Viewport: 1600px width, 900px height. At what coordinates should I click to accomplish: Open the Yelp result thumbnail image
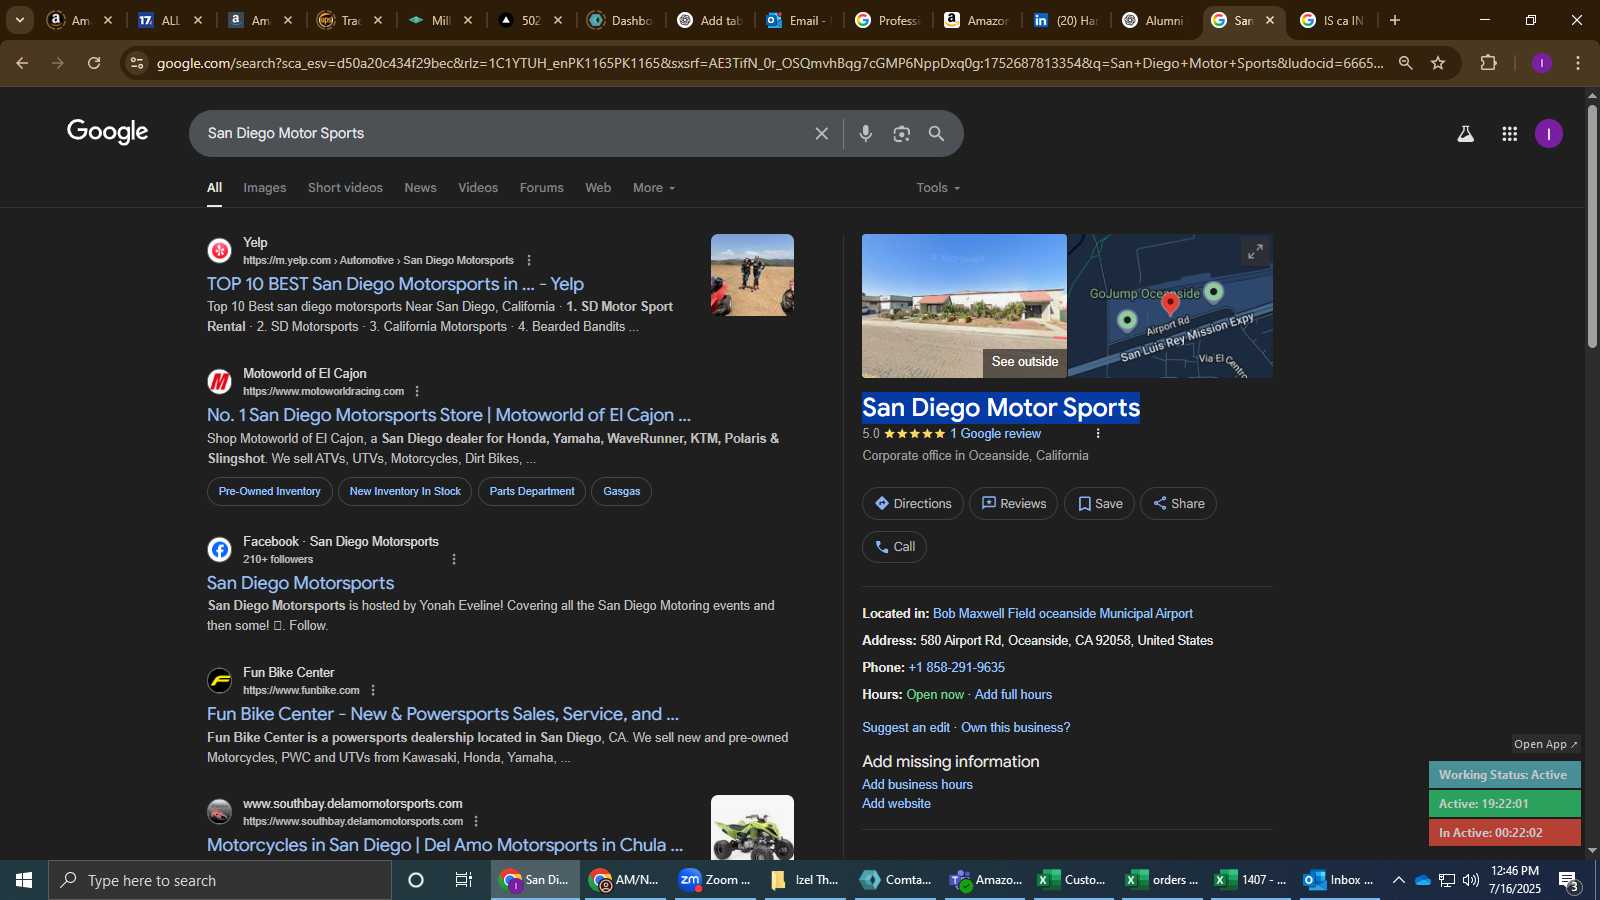(x=752, y=275)
